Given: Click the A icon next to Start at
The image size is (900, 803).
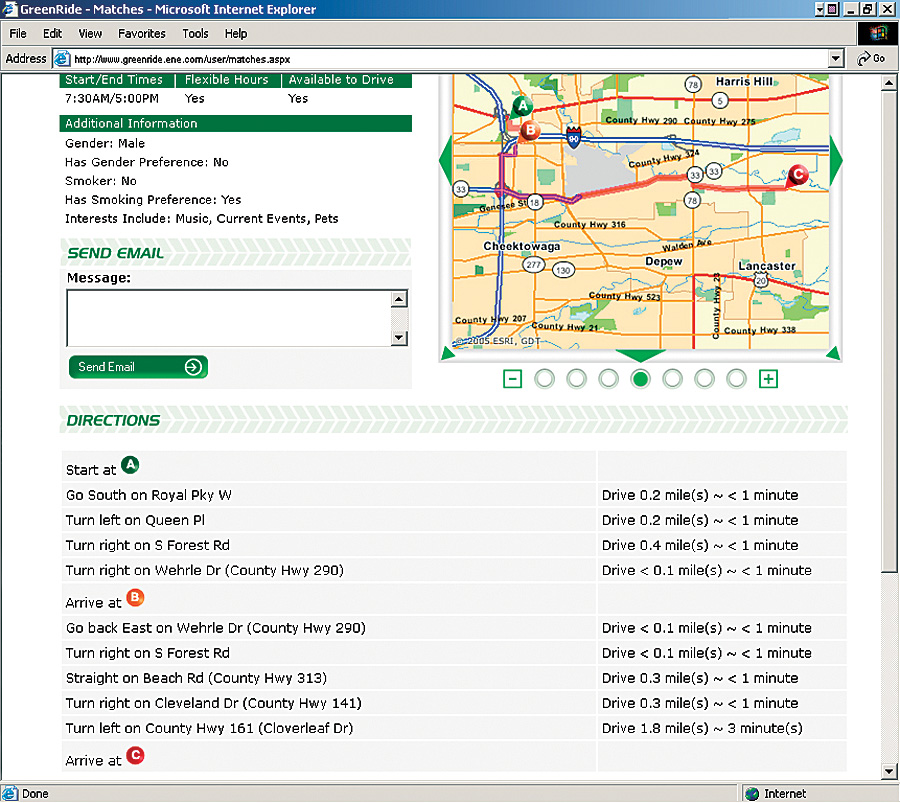Looking at the screenshot, I should 130,464.
